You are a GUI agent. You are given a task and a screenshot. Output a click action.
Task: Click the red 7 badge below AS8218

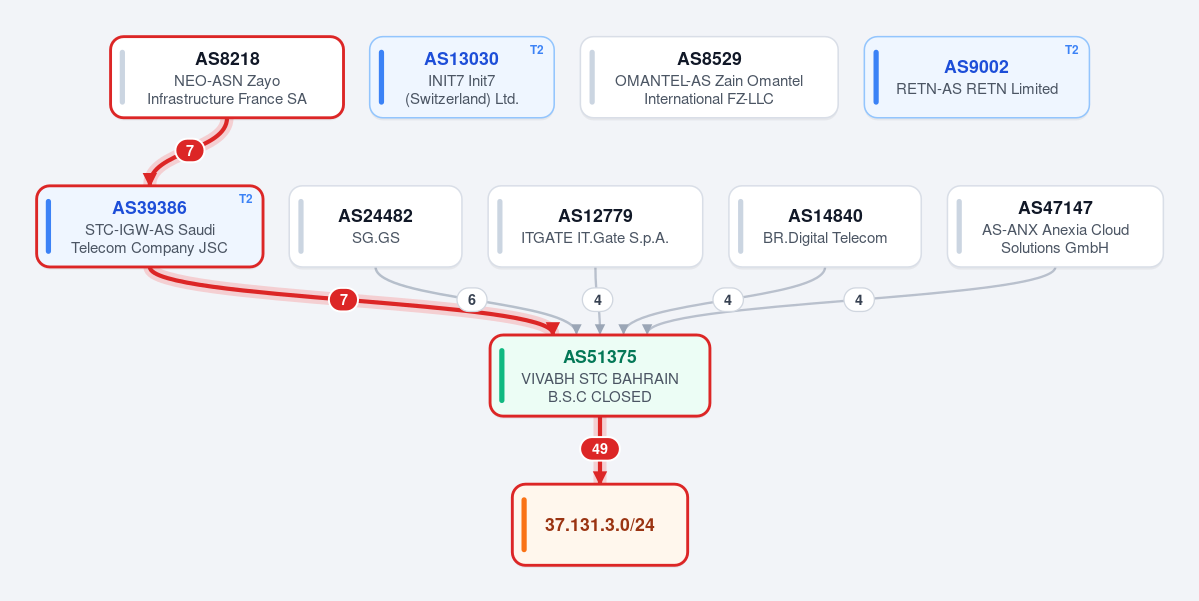click(x=190, y=151)
